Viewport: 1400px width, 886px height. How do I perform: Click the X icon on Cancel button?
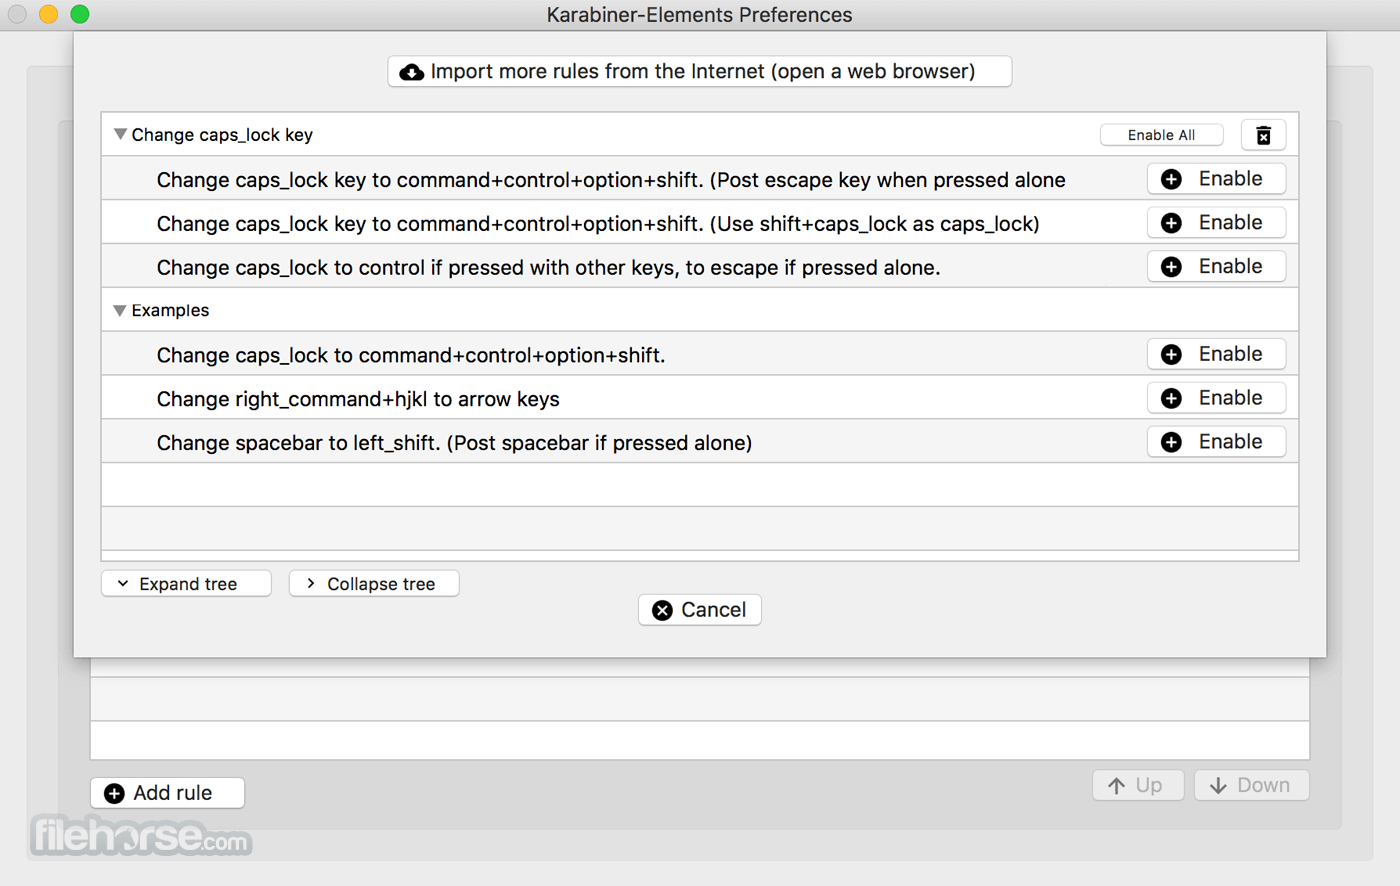click(x=662, y=610)
